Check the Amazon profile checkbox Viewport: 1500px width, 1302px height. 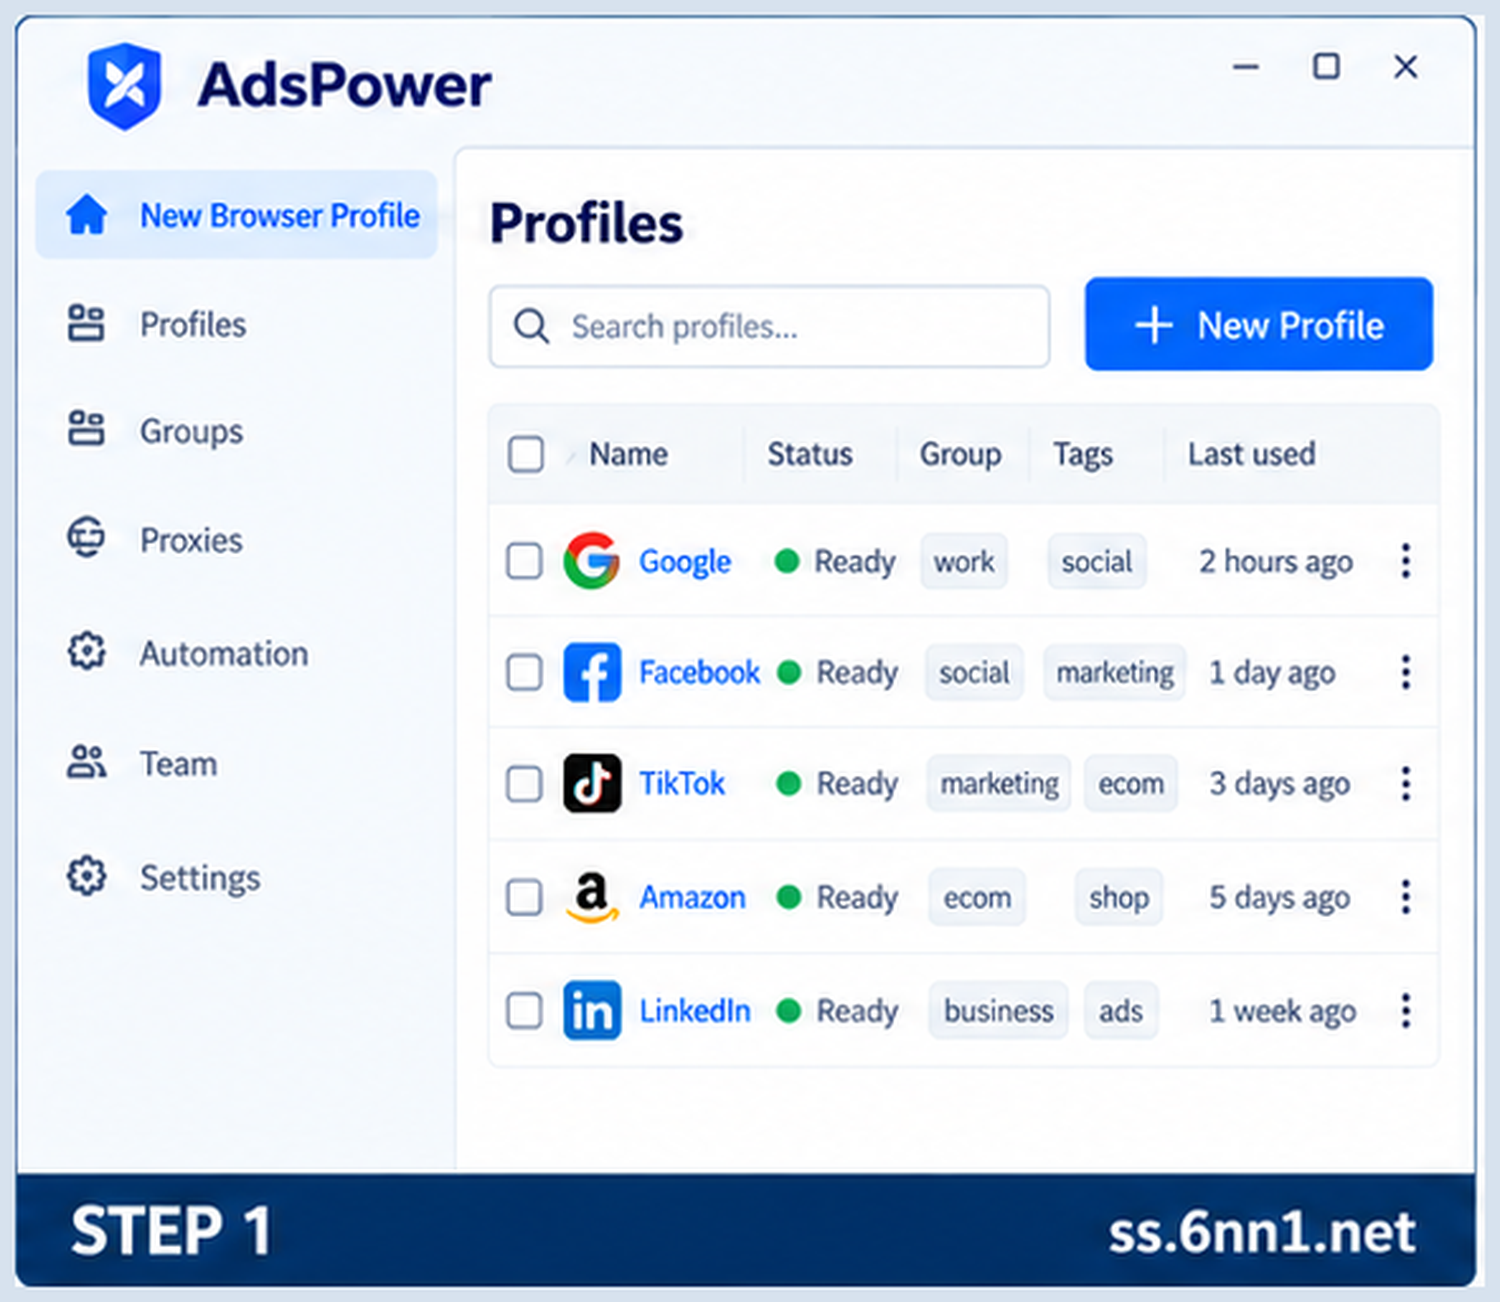(x=524, y=897)
